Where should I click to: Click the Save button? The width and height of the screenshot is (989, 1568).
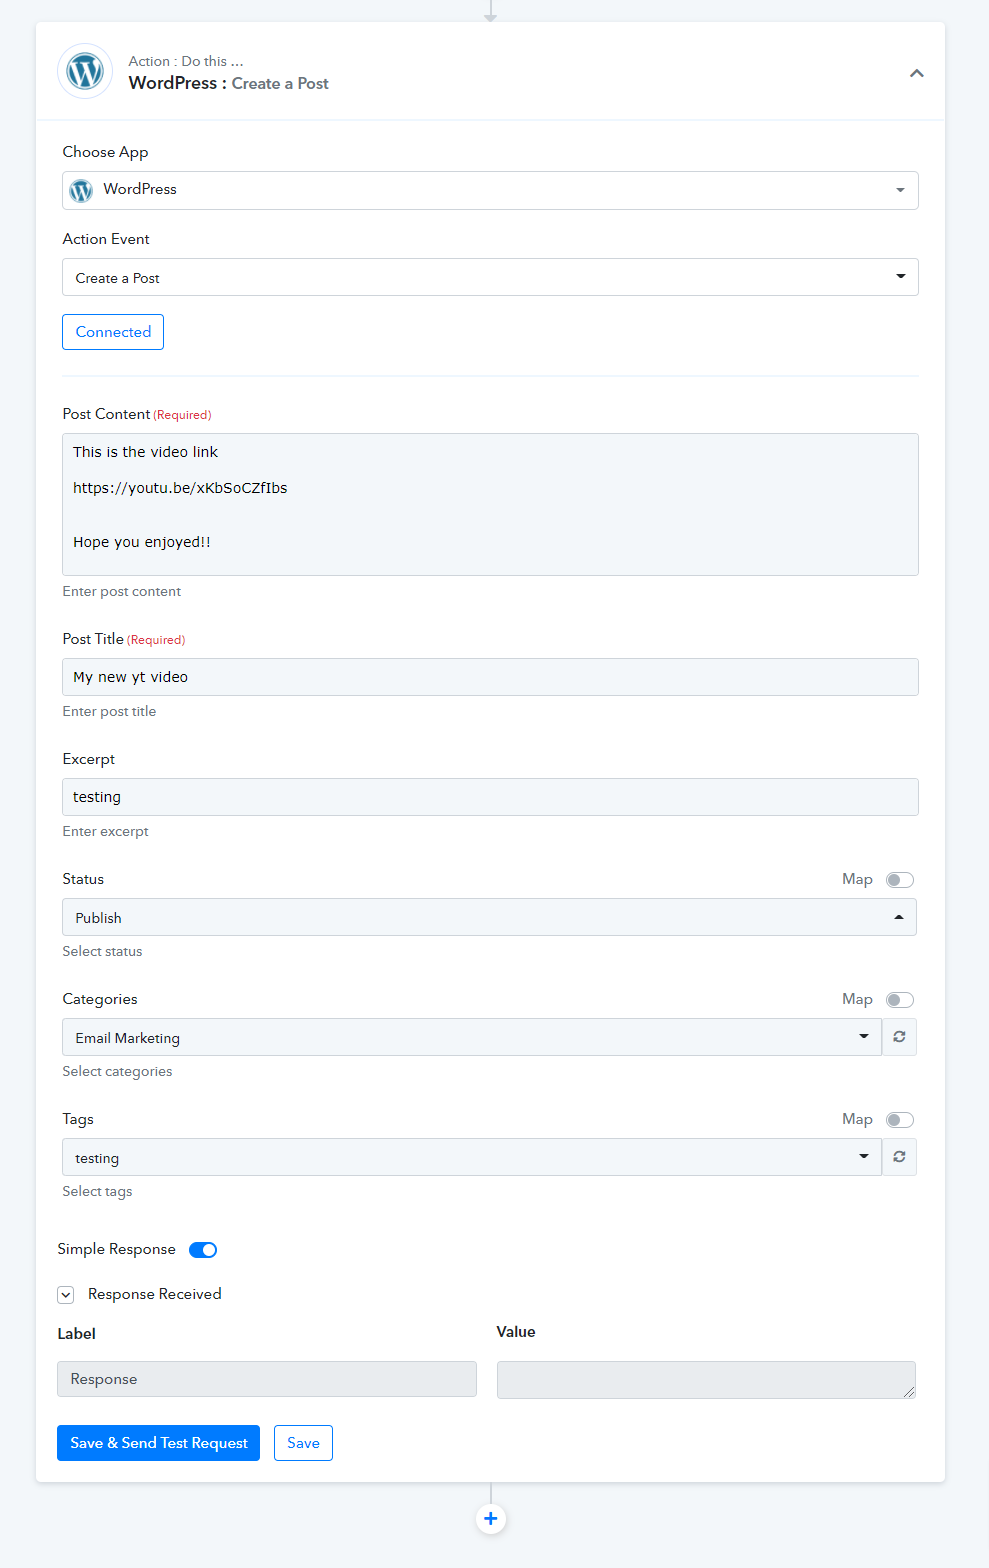pyautogui.click(x=303, y=1443)
